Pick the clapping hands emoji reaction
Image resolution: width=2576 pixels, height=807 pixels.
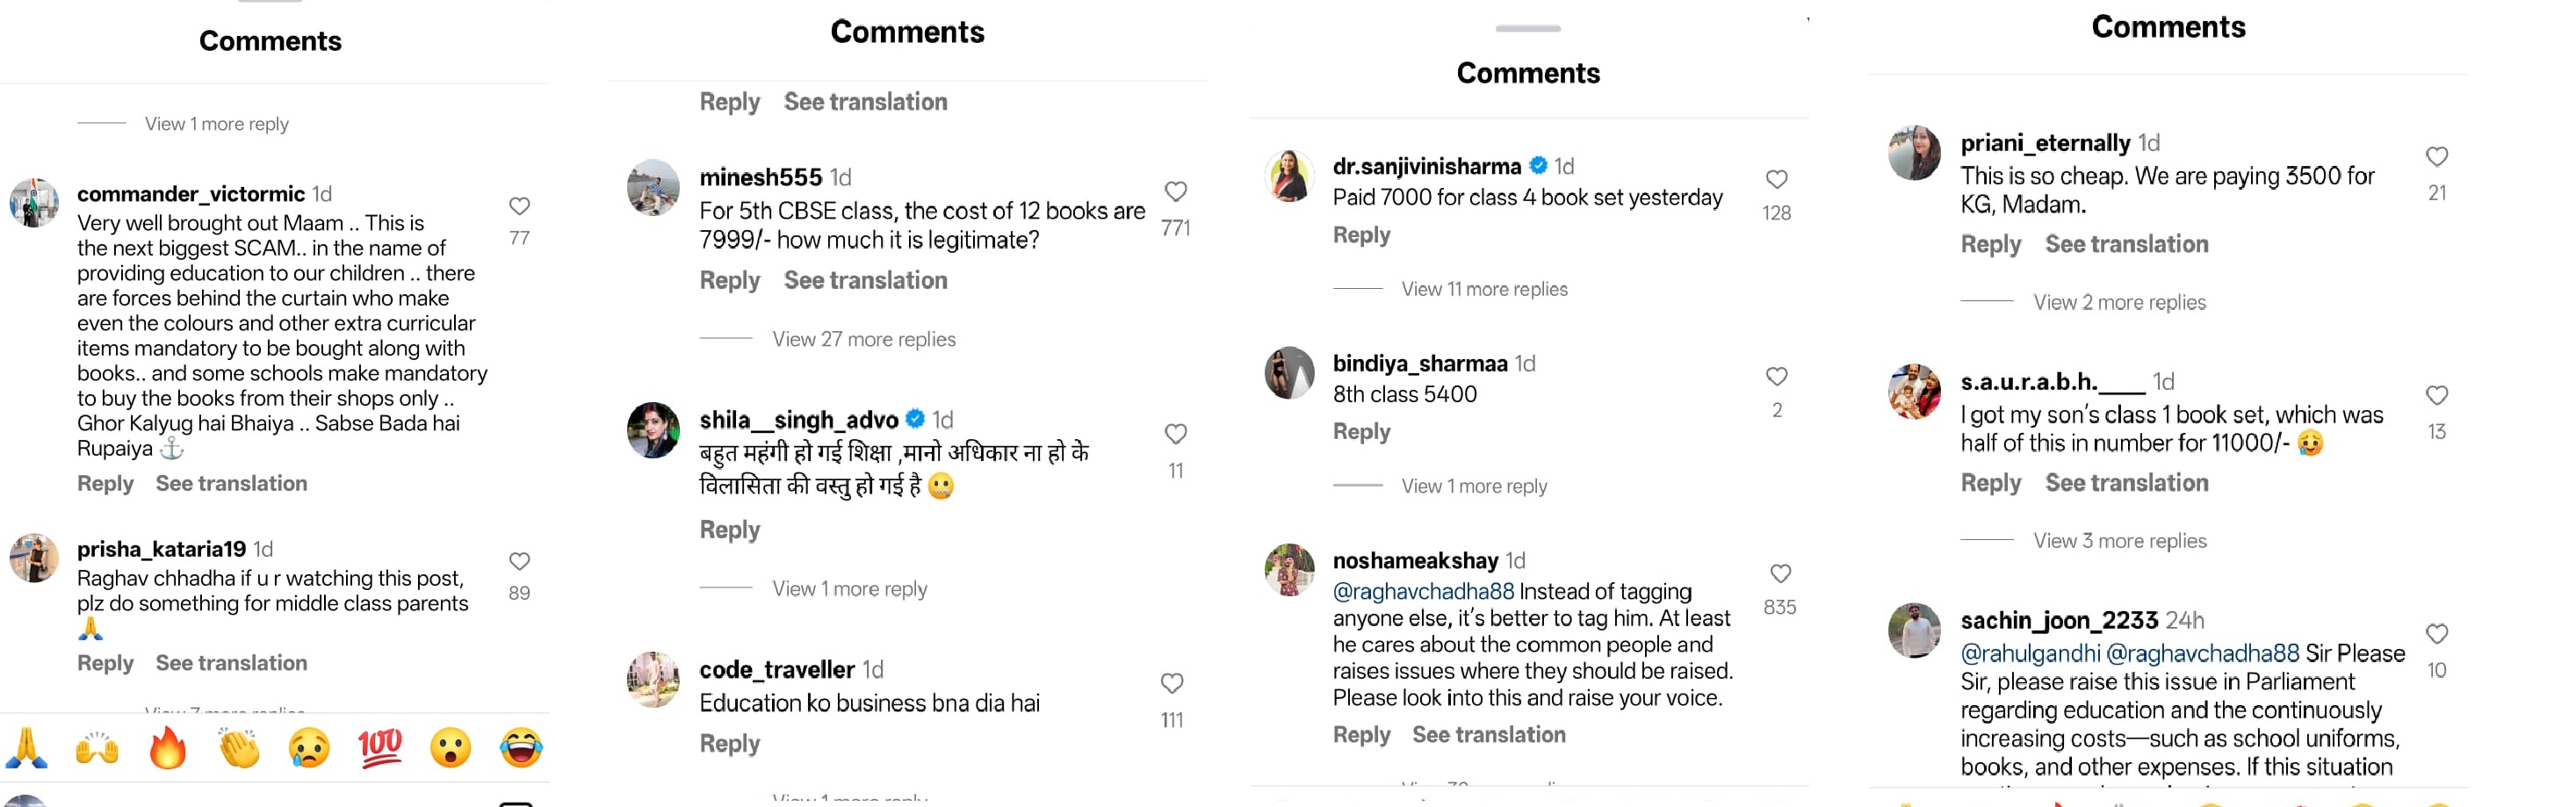click(239, 747)
